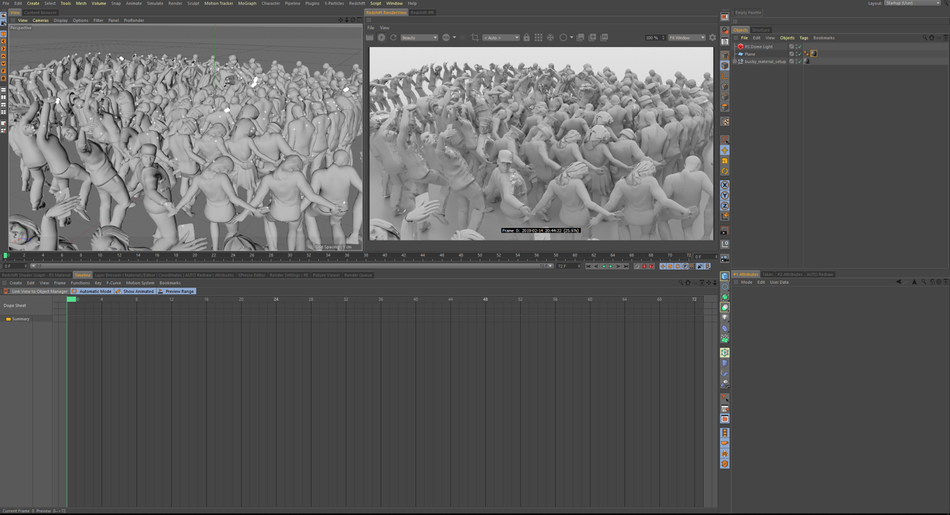Click the render view icon atop right toolbar
The image size is (950, 515).
click(x=725, y=17)
